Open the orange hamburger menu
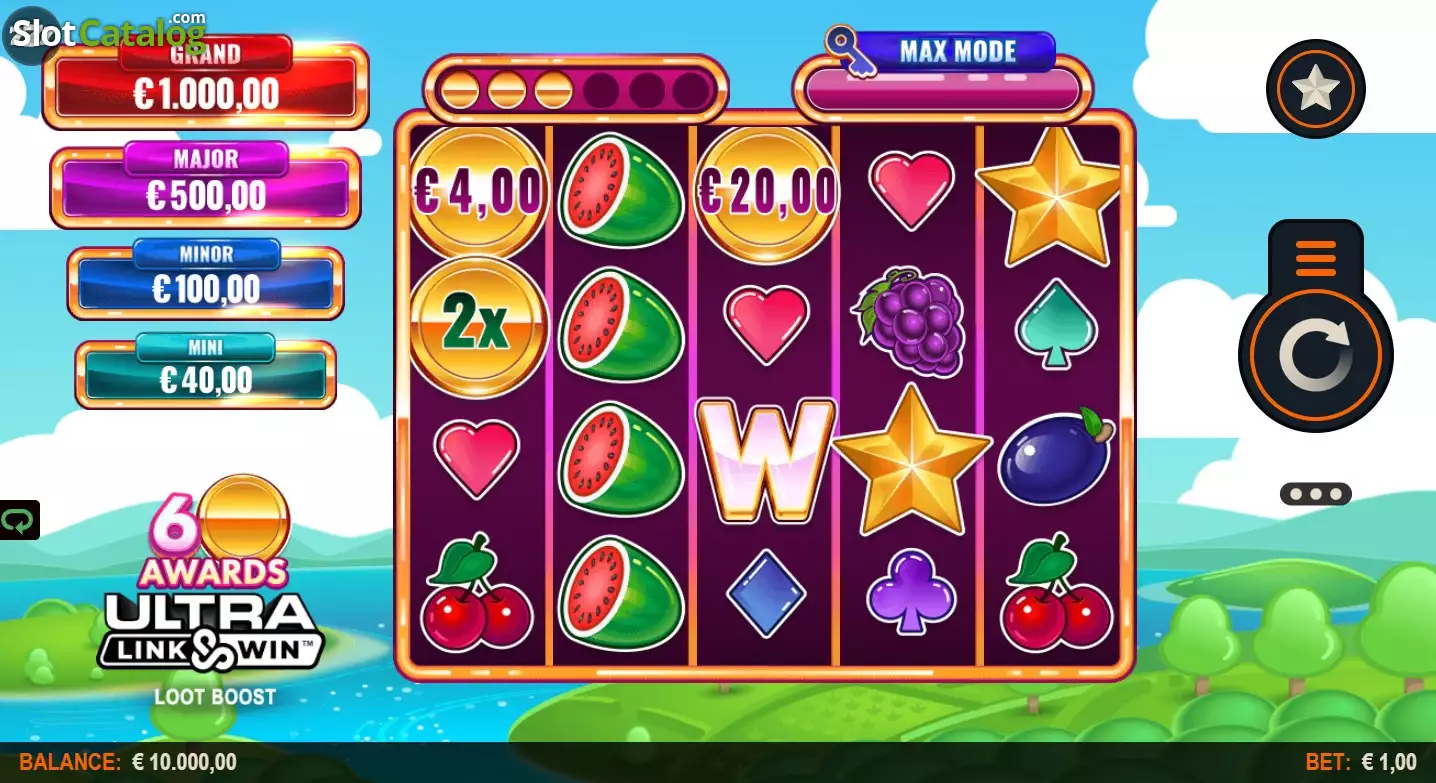The height and width of the screenshot is (783, 1436). (1315, 258)
